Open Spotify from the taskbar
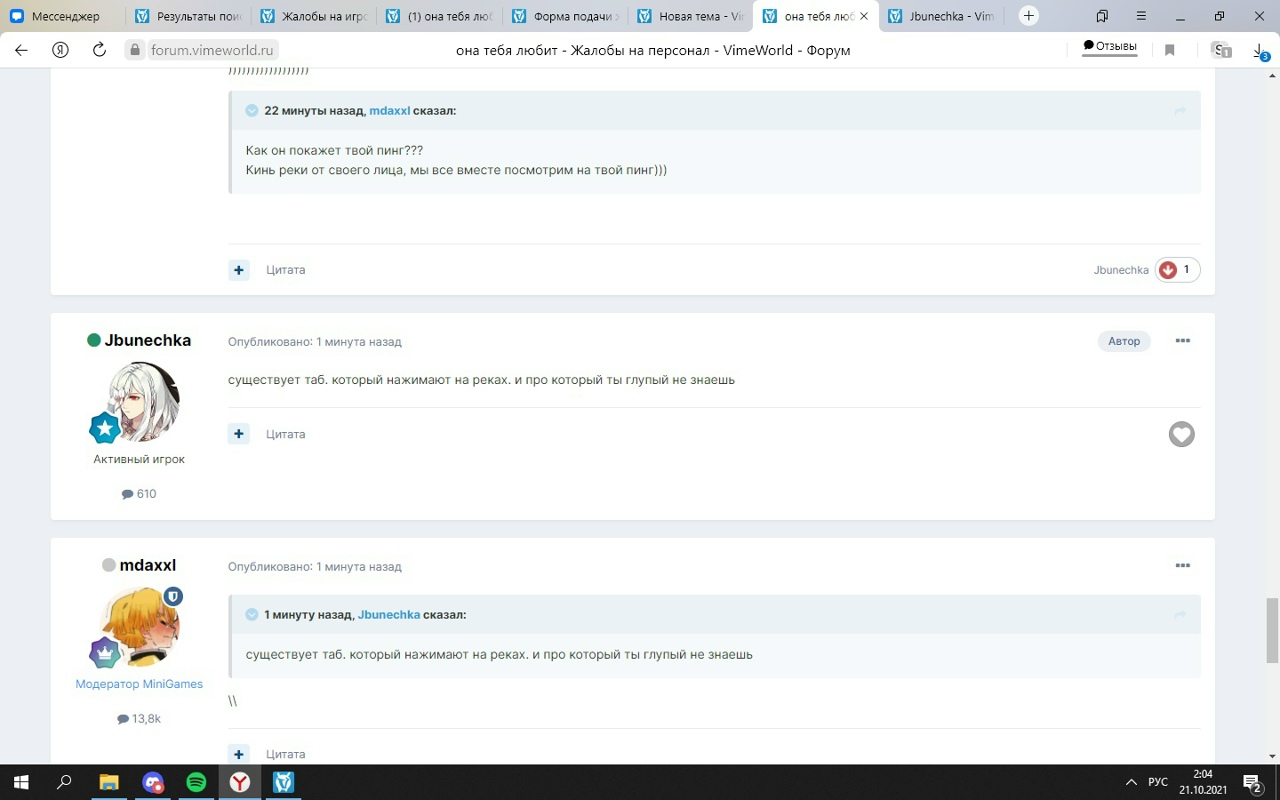The height and width of the screenshot is (800, 1280). [196, 782]
